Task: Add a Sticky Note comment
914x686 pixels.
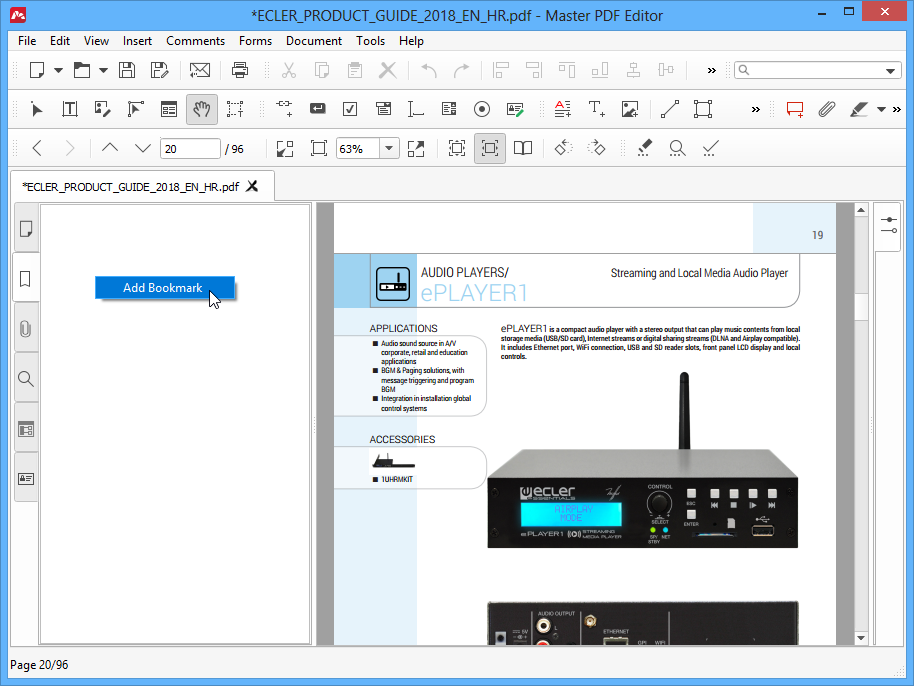Action: click(x=795, y=110)
